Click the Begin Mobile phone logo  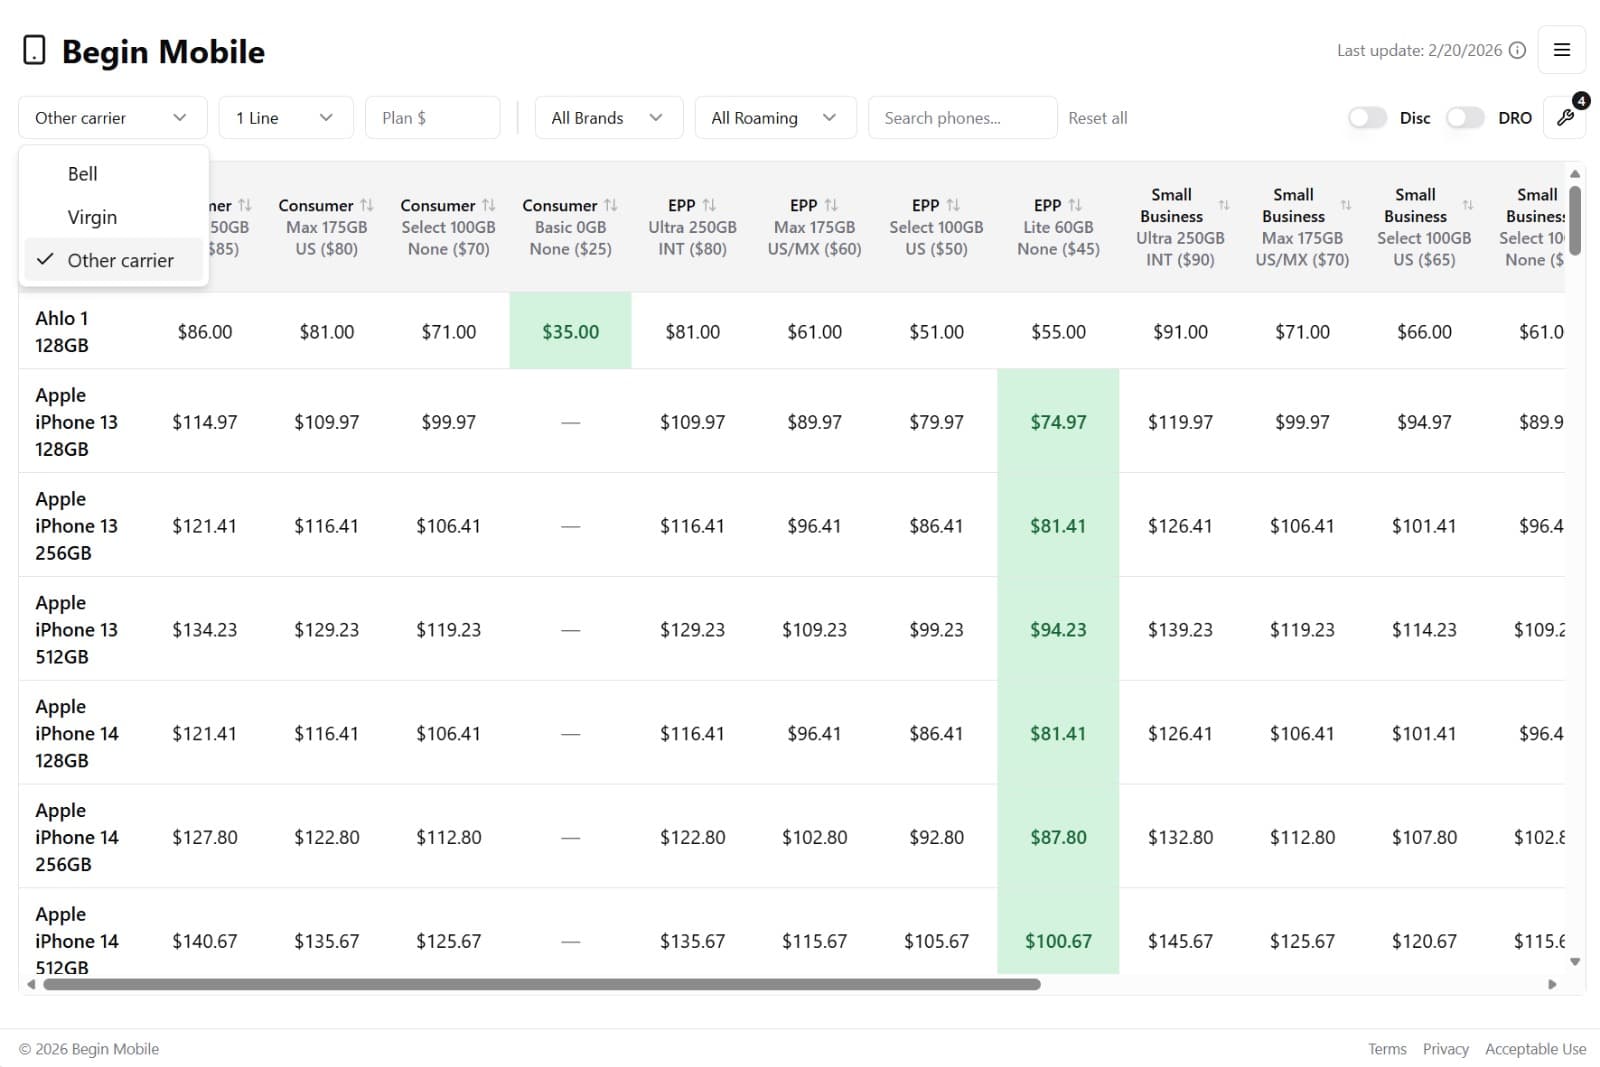tap(34, 50)
